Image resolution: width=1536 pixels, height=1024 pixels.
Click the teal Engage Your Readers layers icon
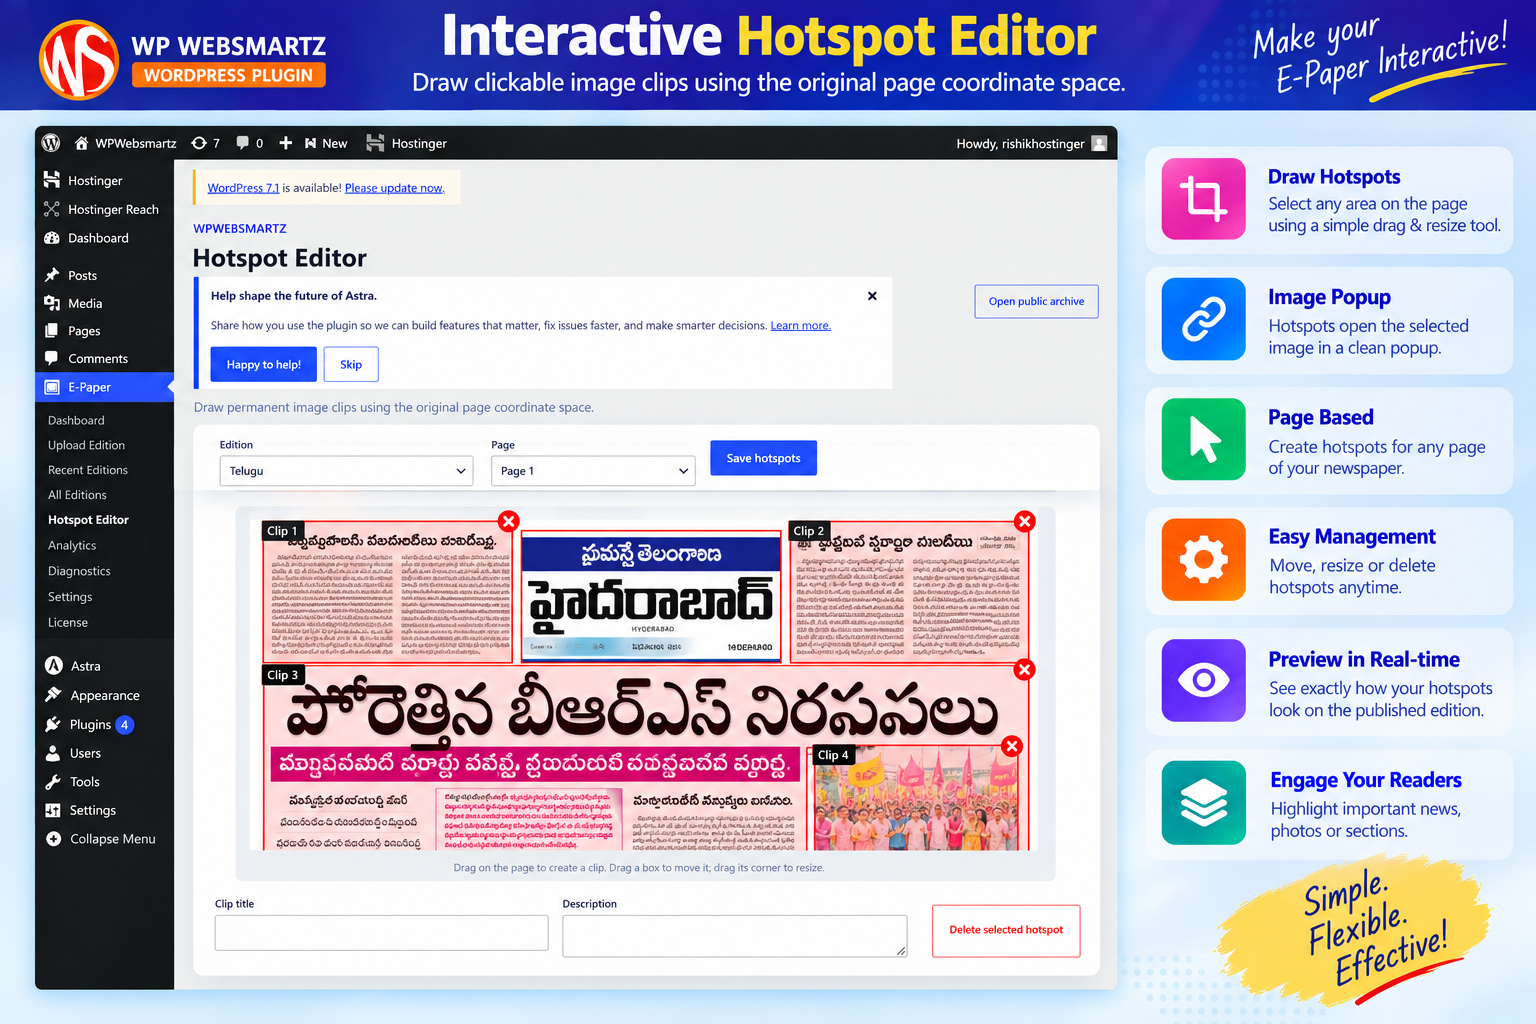click(1204, 802)
